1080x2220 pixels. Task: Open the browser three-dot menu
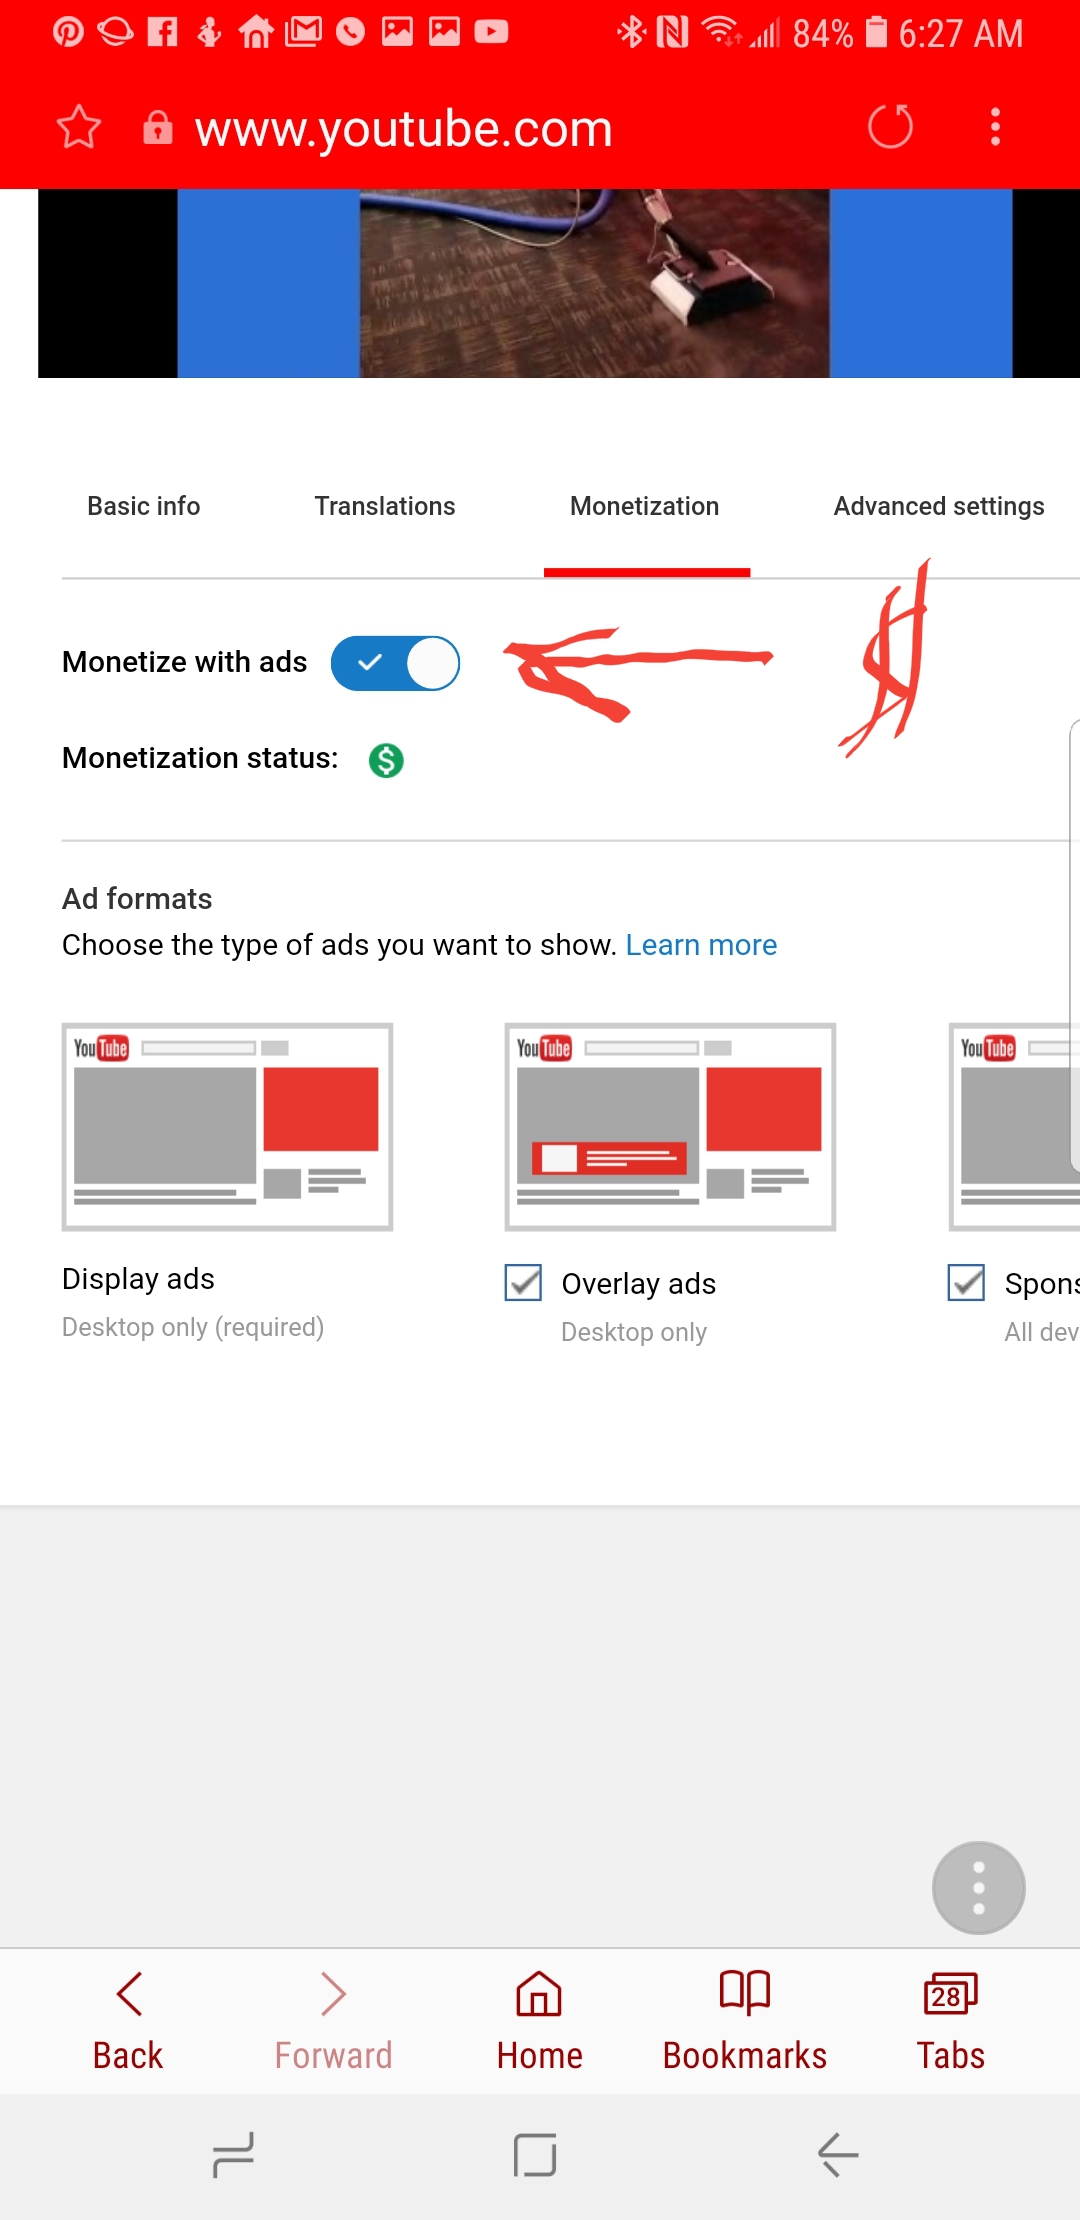point(995,127)
